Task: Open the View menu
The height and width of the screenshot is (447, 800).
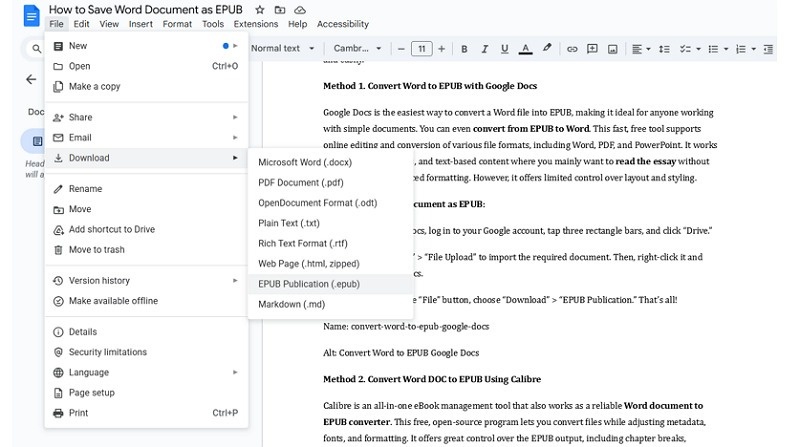Action: click(109, 24)
